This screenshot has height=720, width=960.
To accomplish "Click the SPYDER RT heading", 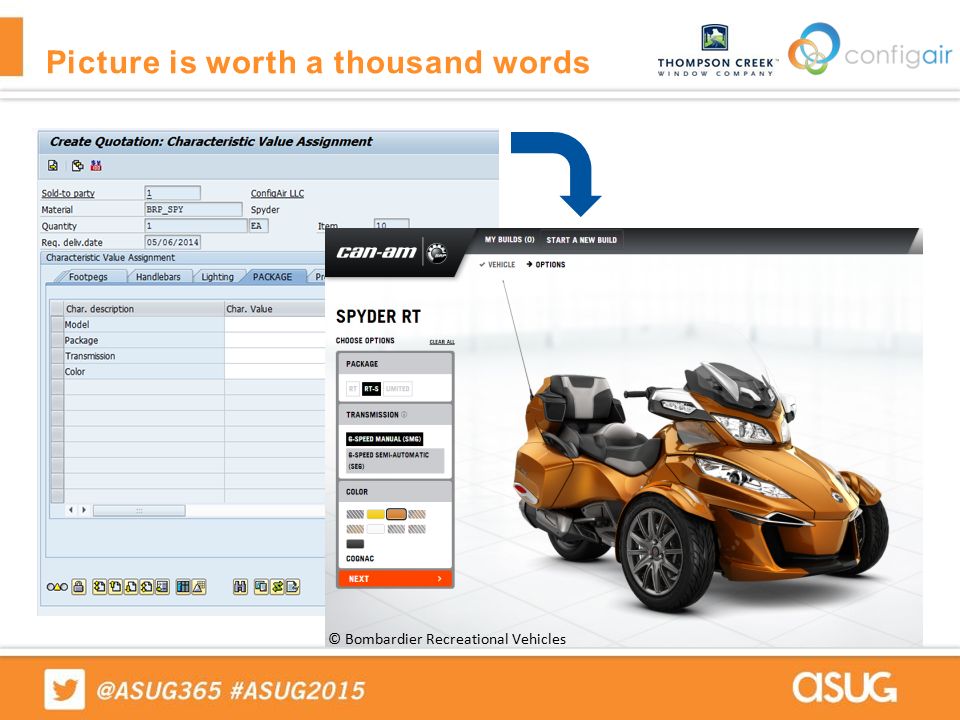I will tap(378, 317).
